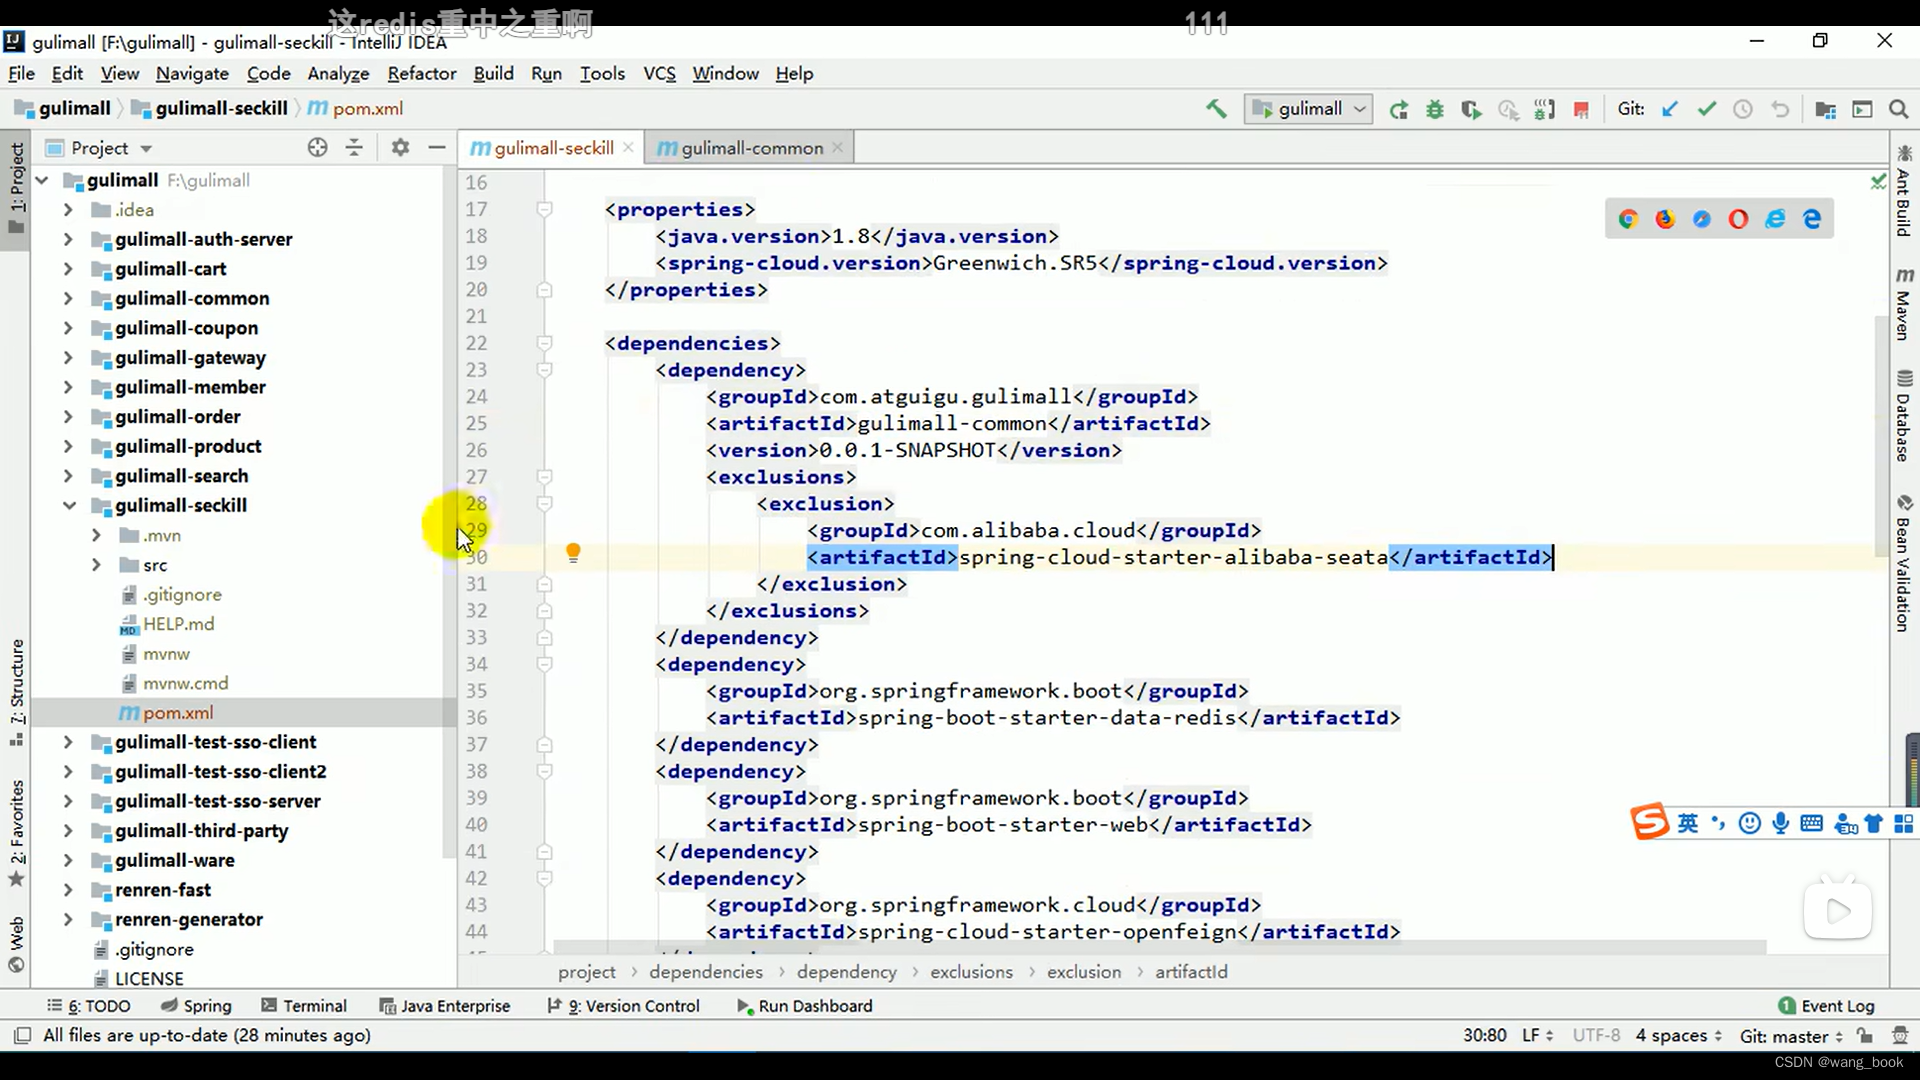Toggle the Maven tool window

coord(1903,304)
